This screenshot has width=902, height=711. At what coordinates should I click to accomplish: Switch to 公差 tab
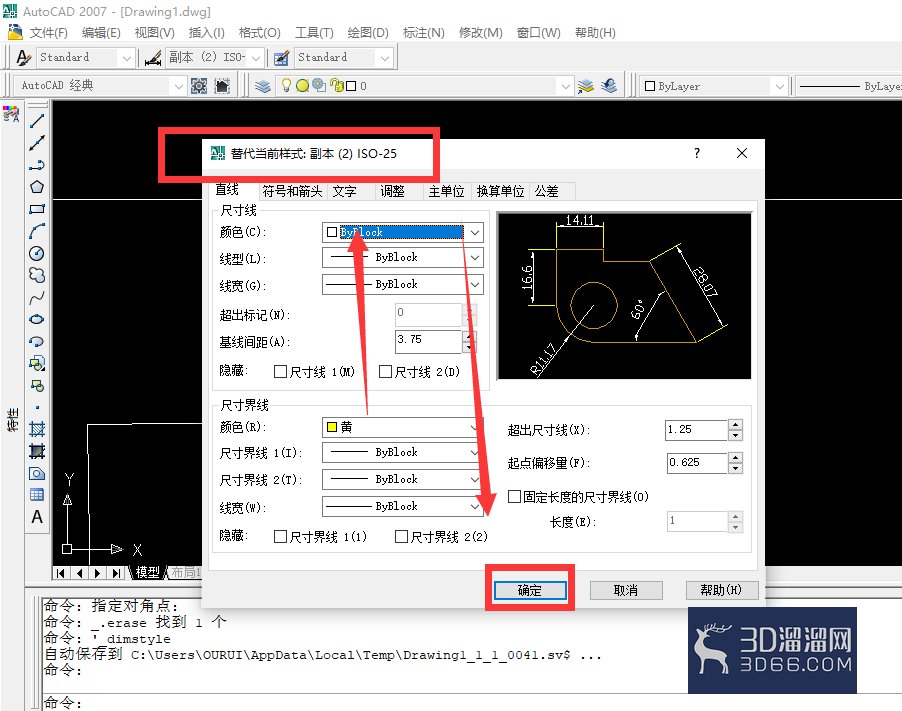(x=546, y=191)
